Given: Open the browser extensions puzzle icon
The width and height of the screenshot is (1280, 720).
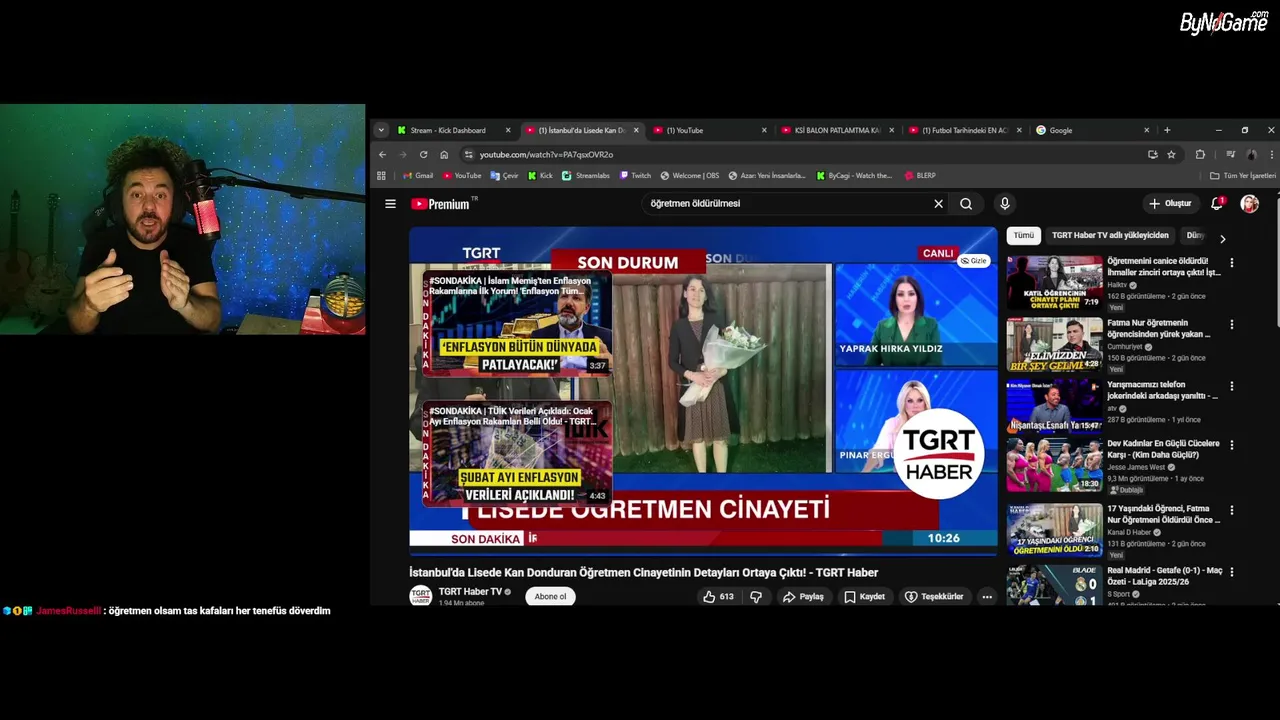Looking at the screenshot, I should [1200, 155].
